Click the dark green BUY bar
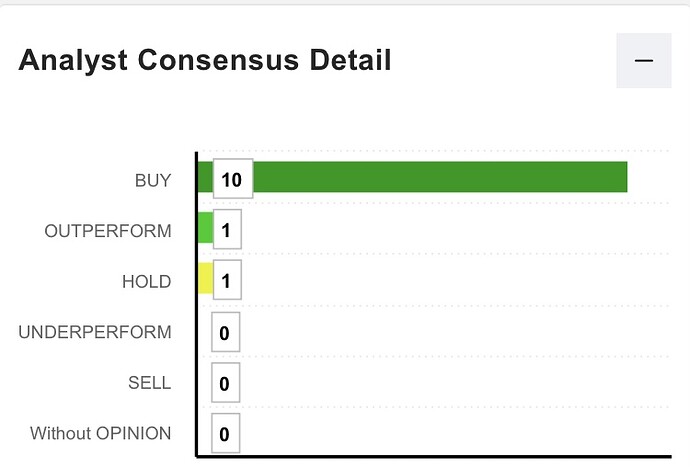 click(x=440, y=177)
